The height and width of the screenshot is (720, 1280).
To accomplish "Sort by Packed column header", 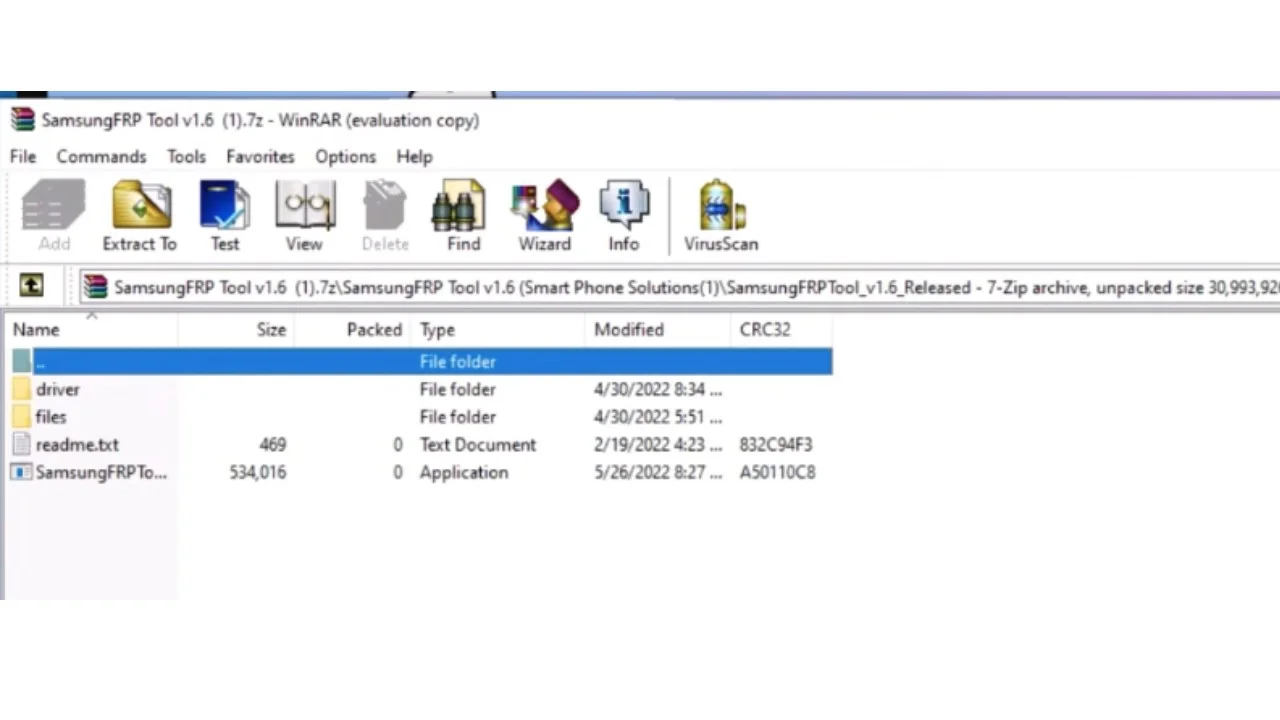I will pos(352,330).
